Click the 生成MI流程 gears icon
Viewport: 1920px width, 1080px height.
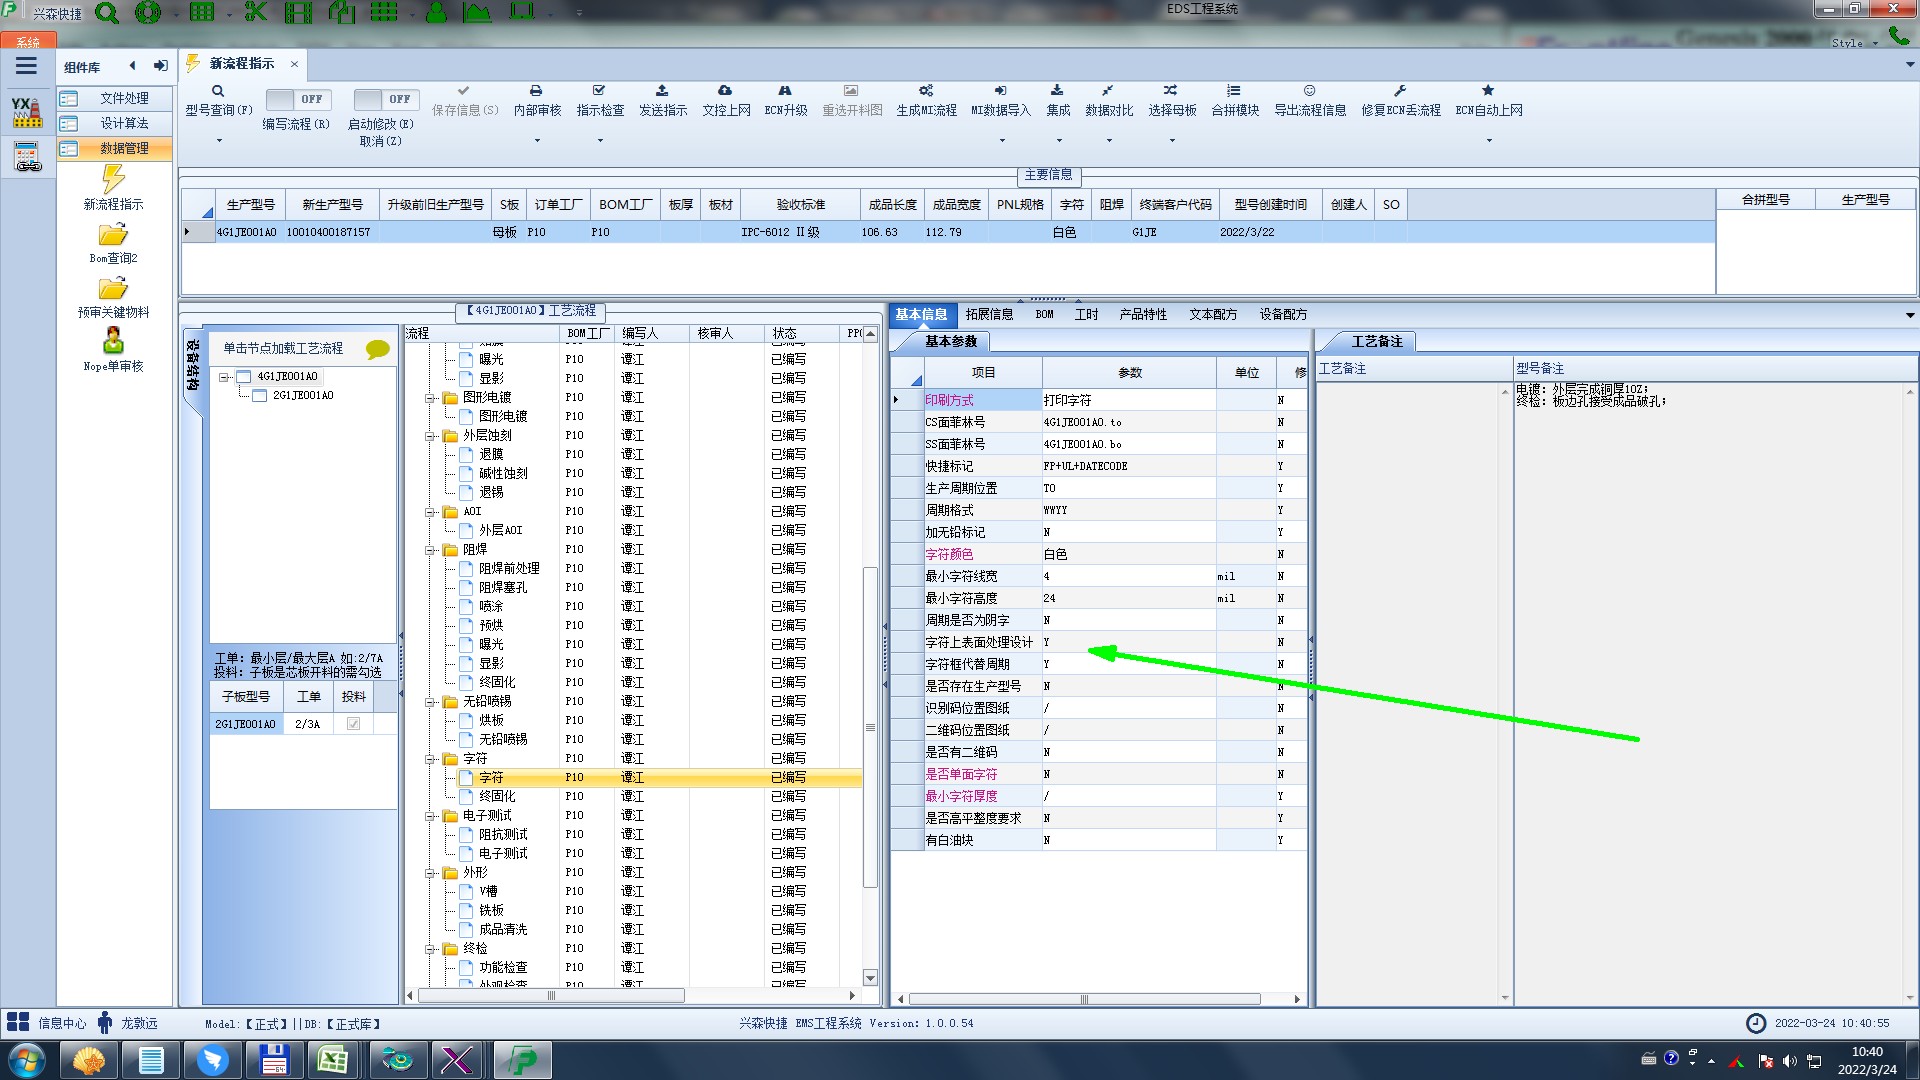[x=926, y=91]
